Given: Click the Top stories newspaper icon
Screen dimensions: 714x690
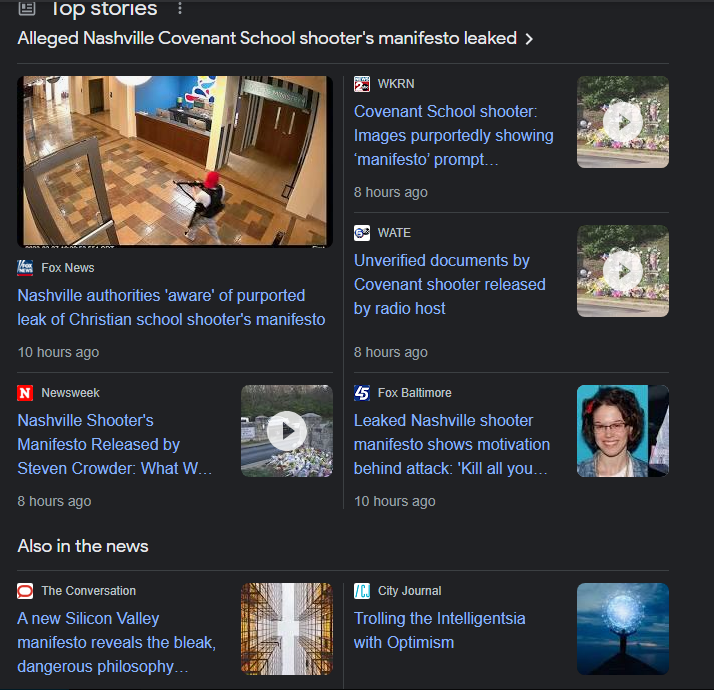Looking at the screenshot, I should 27,8.
